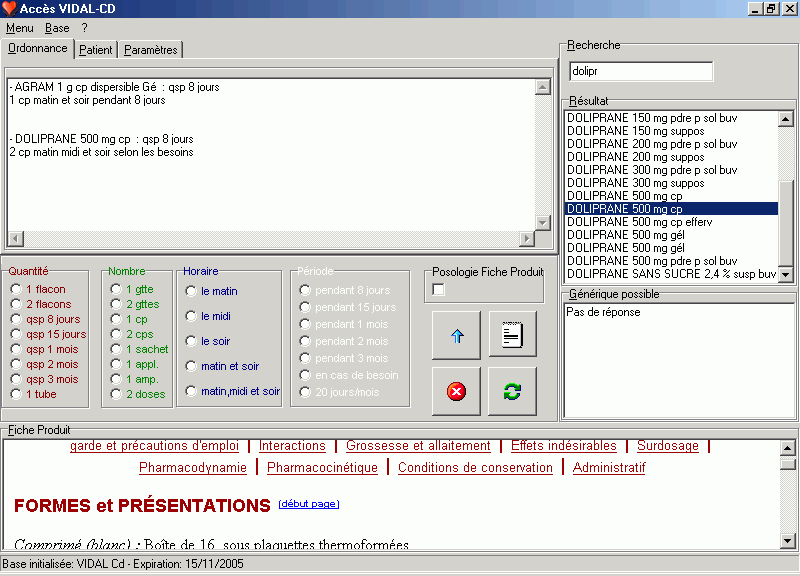Open the Administratif link
The image size is (800, 576).
pos(609,468)
